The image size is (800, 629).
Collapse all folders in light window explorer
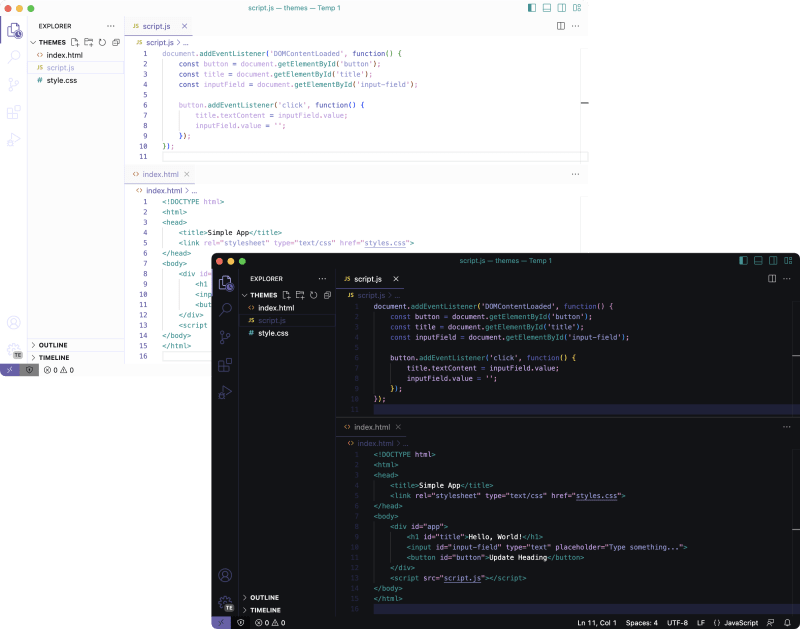116,42
